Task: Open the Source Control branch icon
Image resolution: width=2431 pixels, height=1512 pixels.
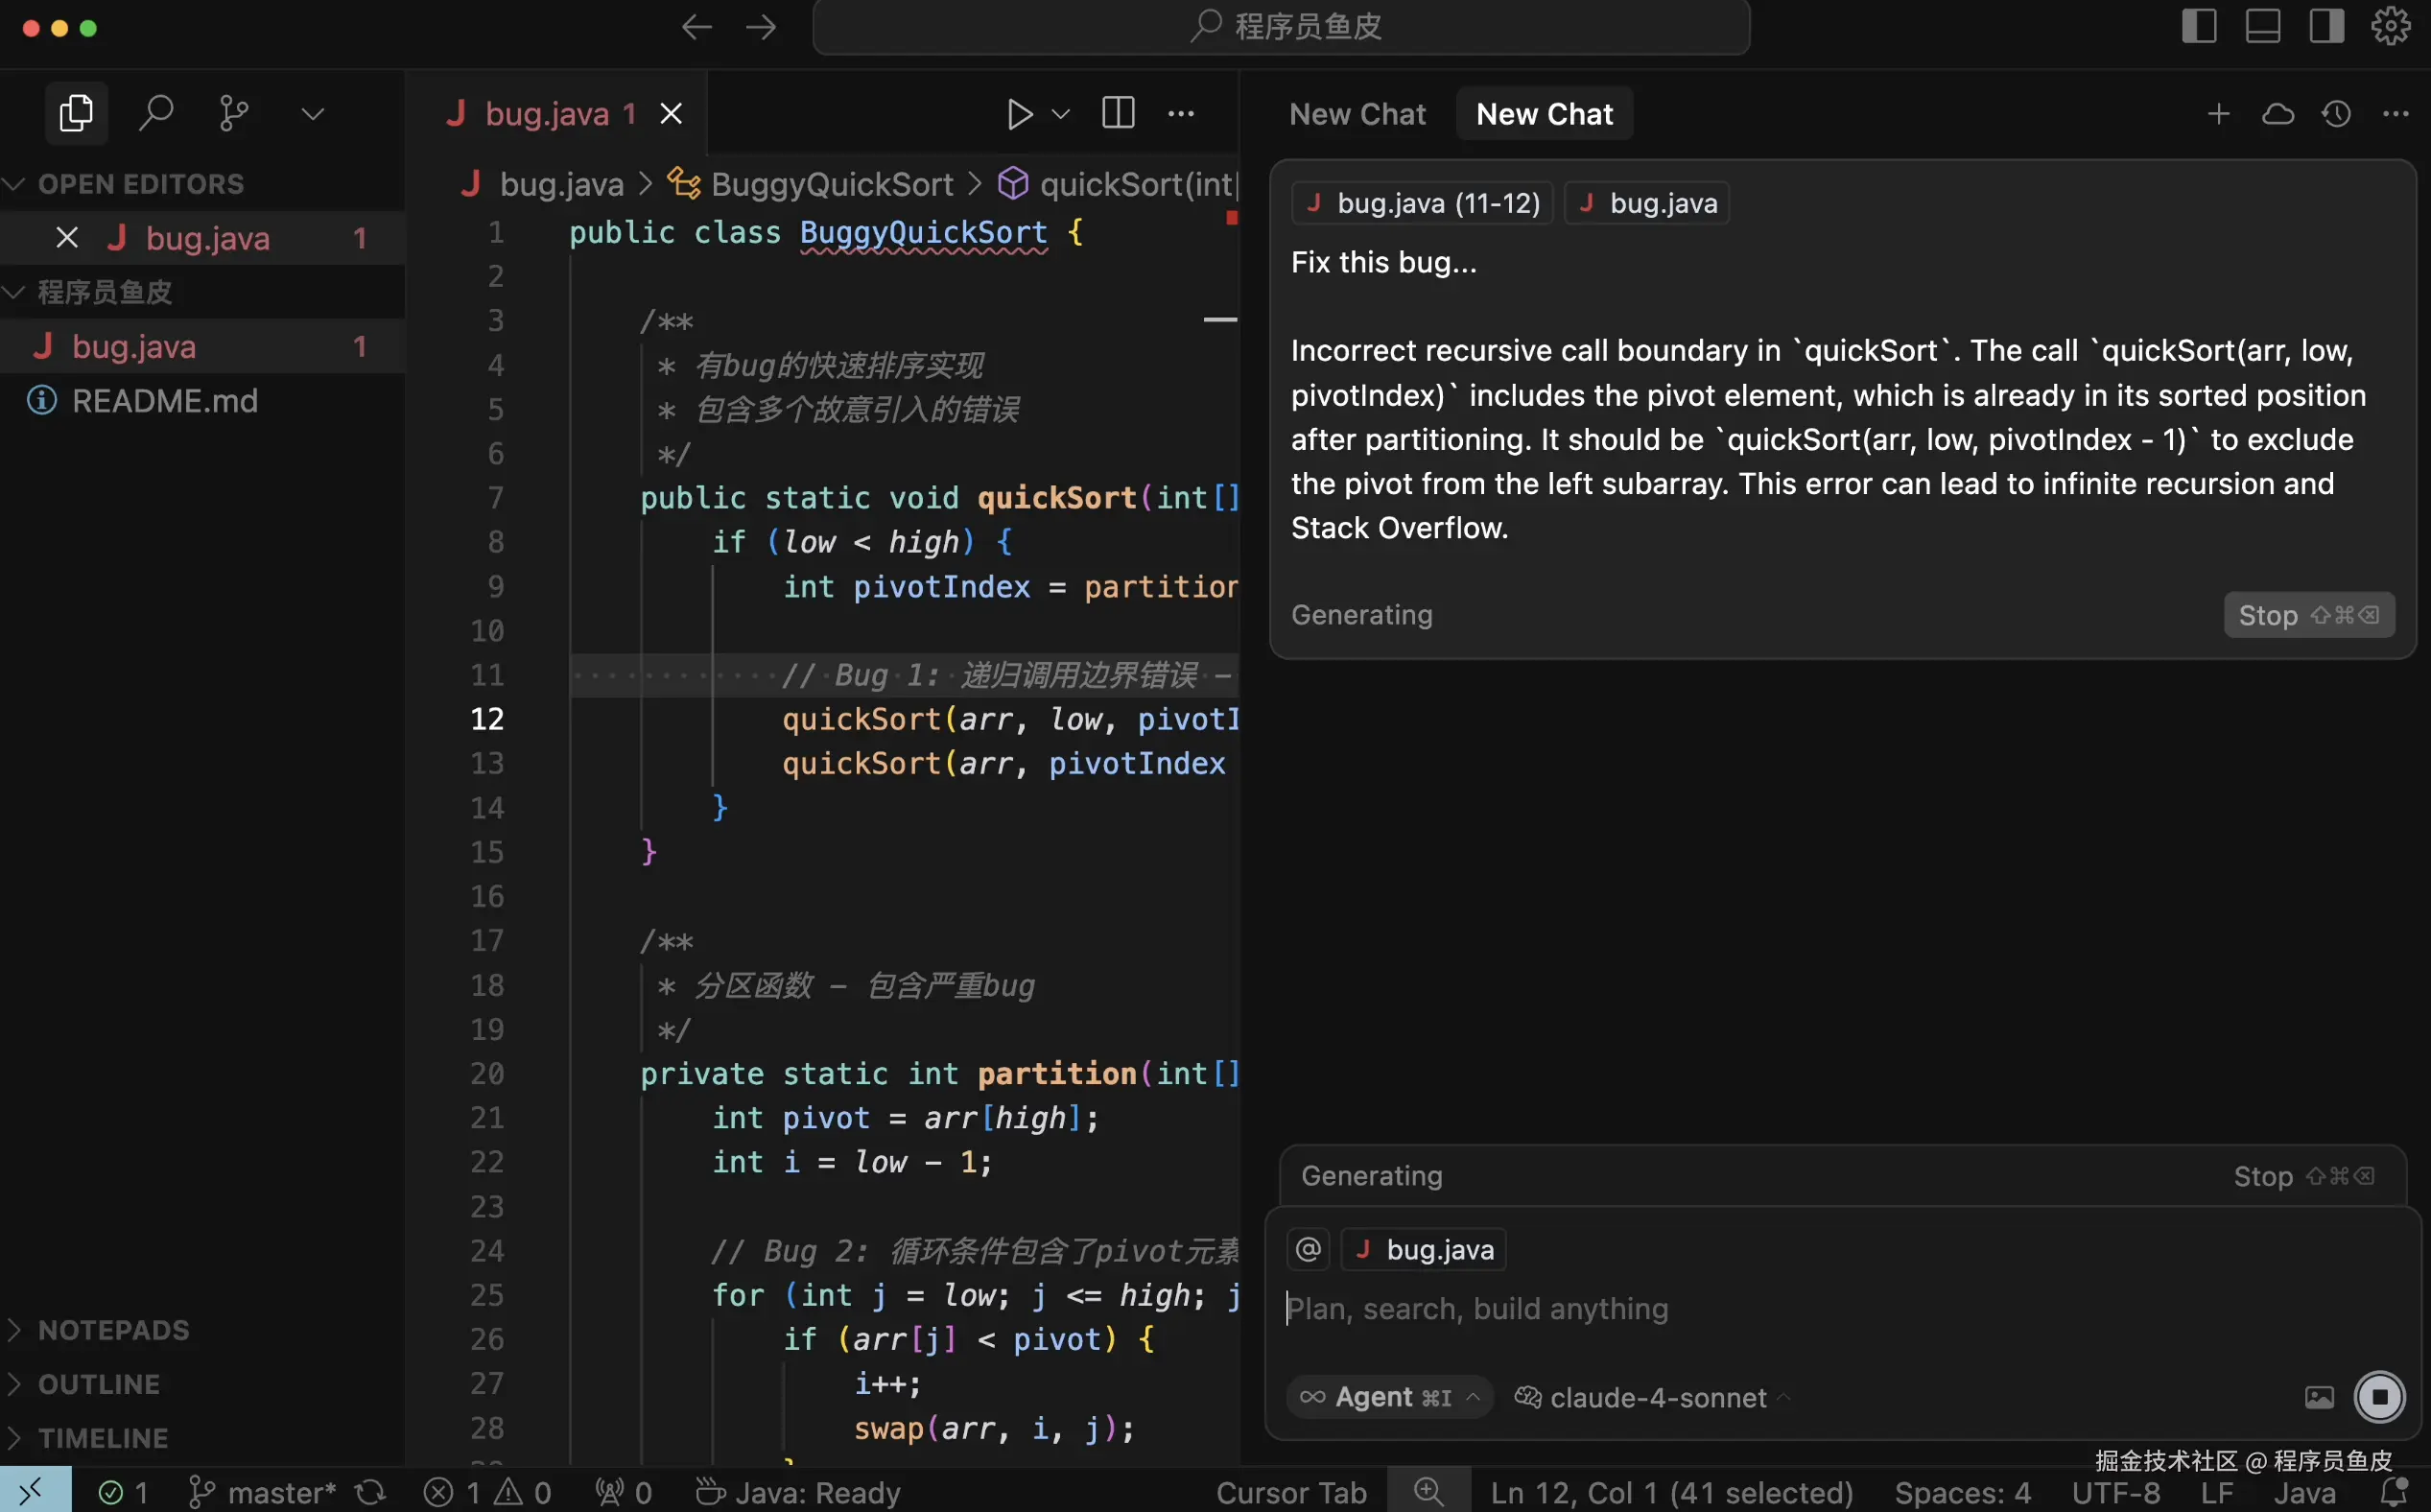Action: (233, 113)
